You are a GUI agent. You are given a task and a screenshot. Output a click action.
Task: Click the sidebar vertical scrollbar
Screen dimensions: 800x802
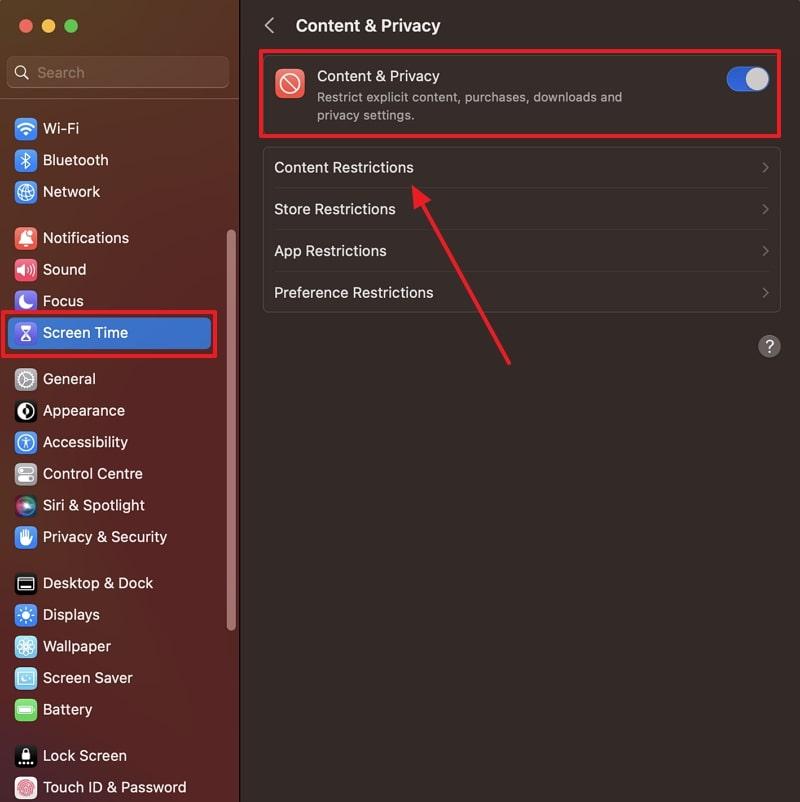pos(231,430)
